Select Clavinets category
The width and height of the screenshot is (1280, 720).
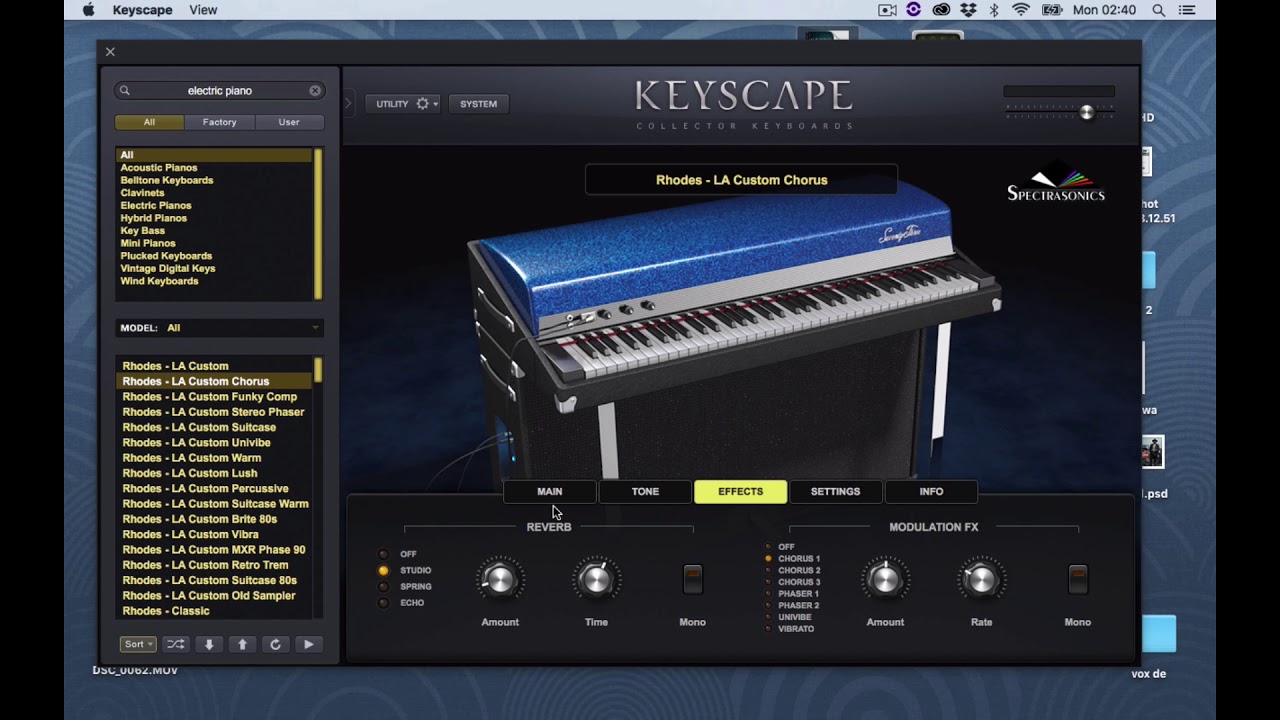(142, 193)
